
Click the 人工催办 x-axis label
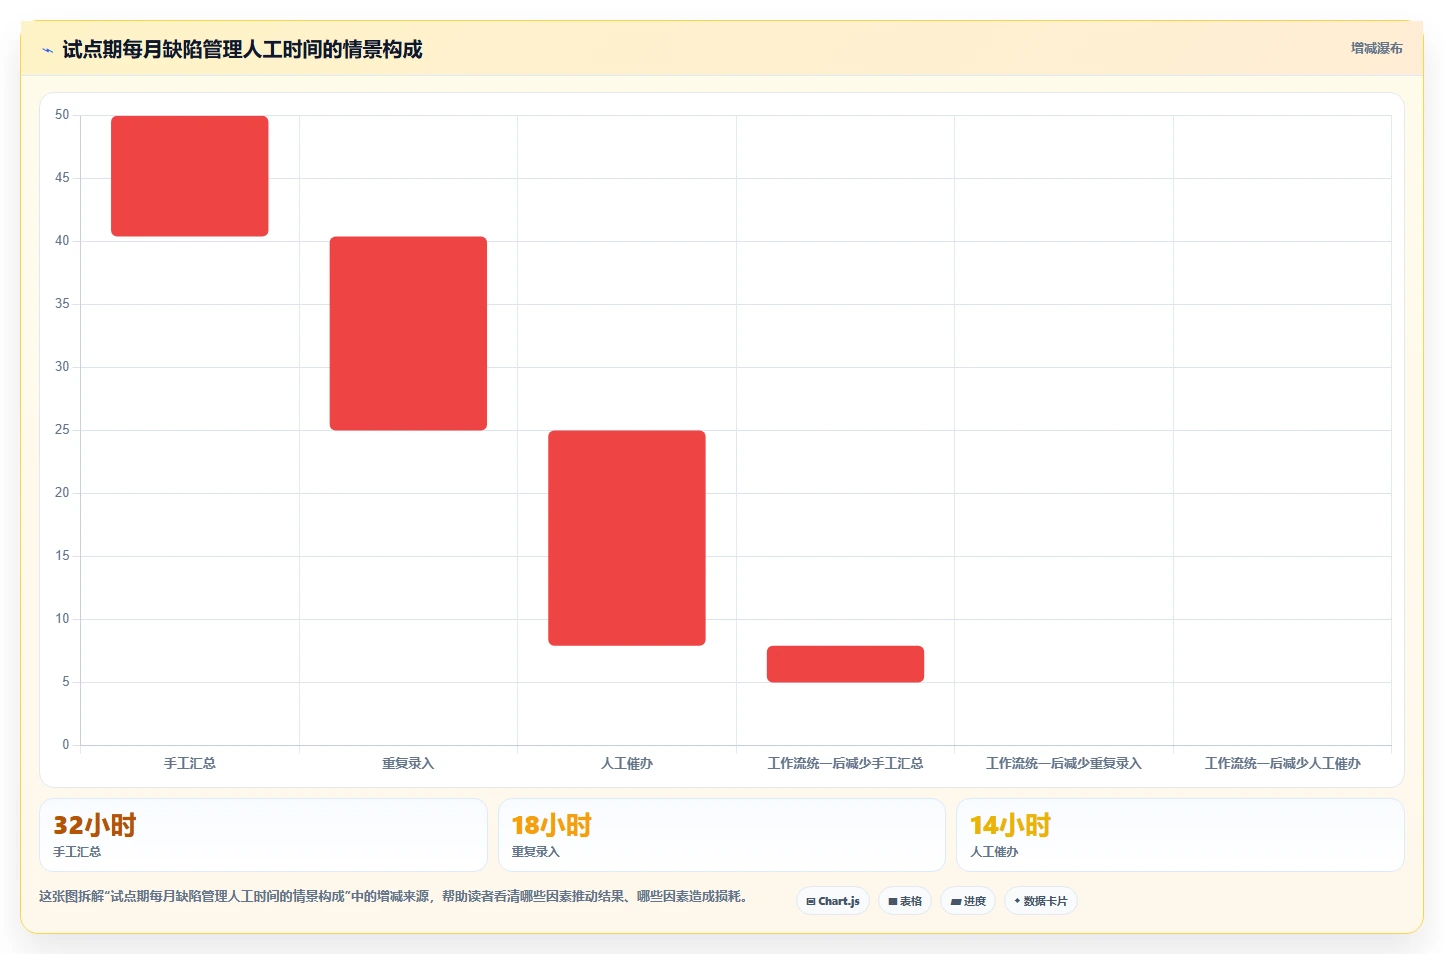click(627, 763)
